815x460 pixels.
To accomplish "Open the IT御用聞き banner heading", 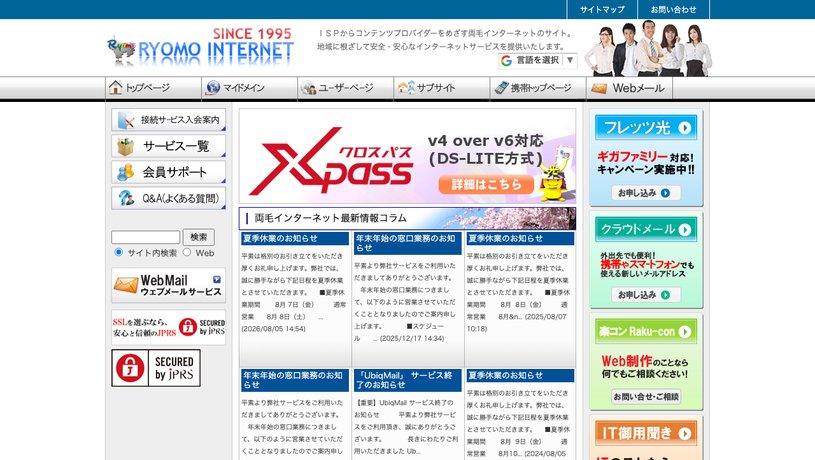I will (646, 433).
